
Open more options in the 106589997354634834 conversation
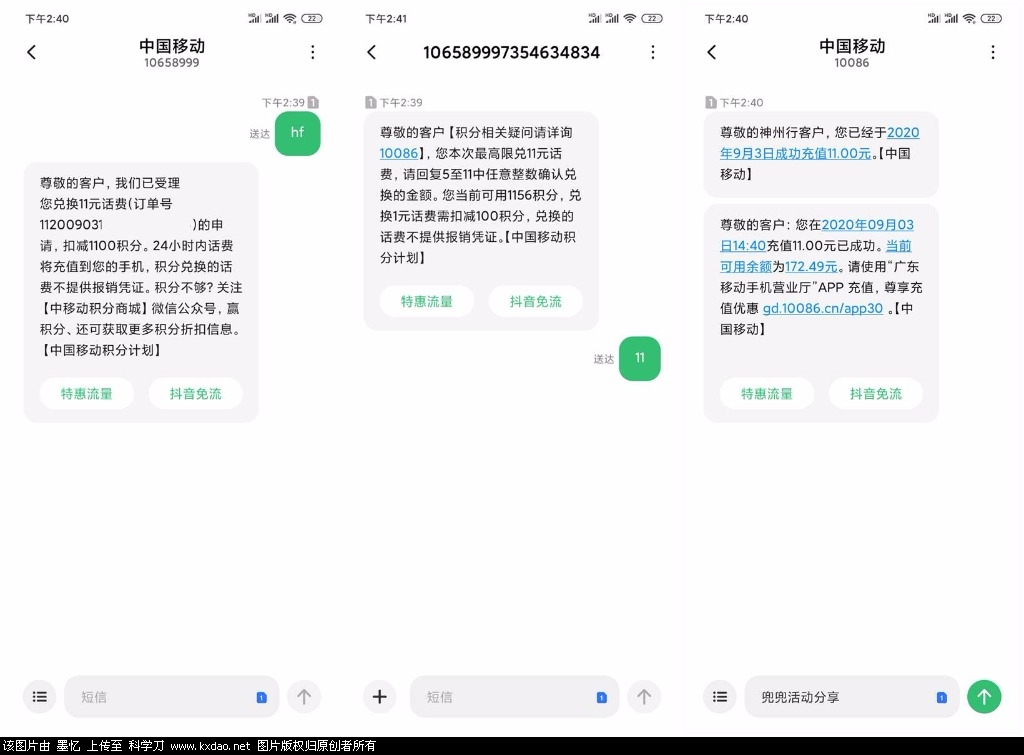(x=652, y=52)
